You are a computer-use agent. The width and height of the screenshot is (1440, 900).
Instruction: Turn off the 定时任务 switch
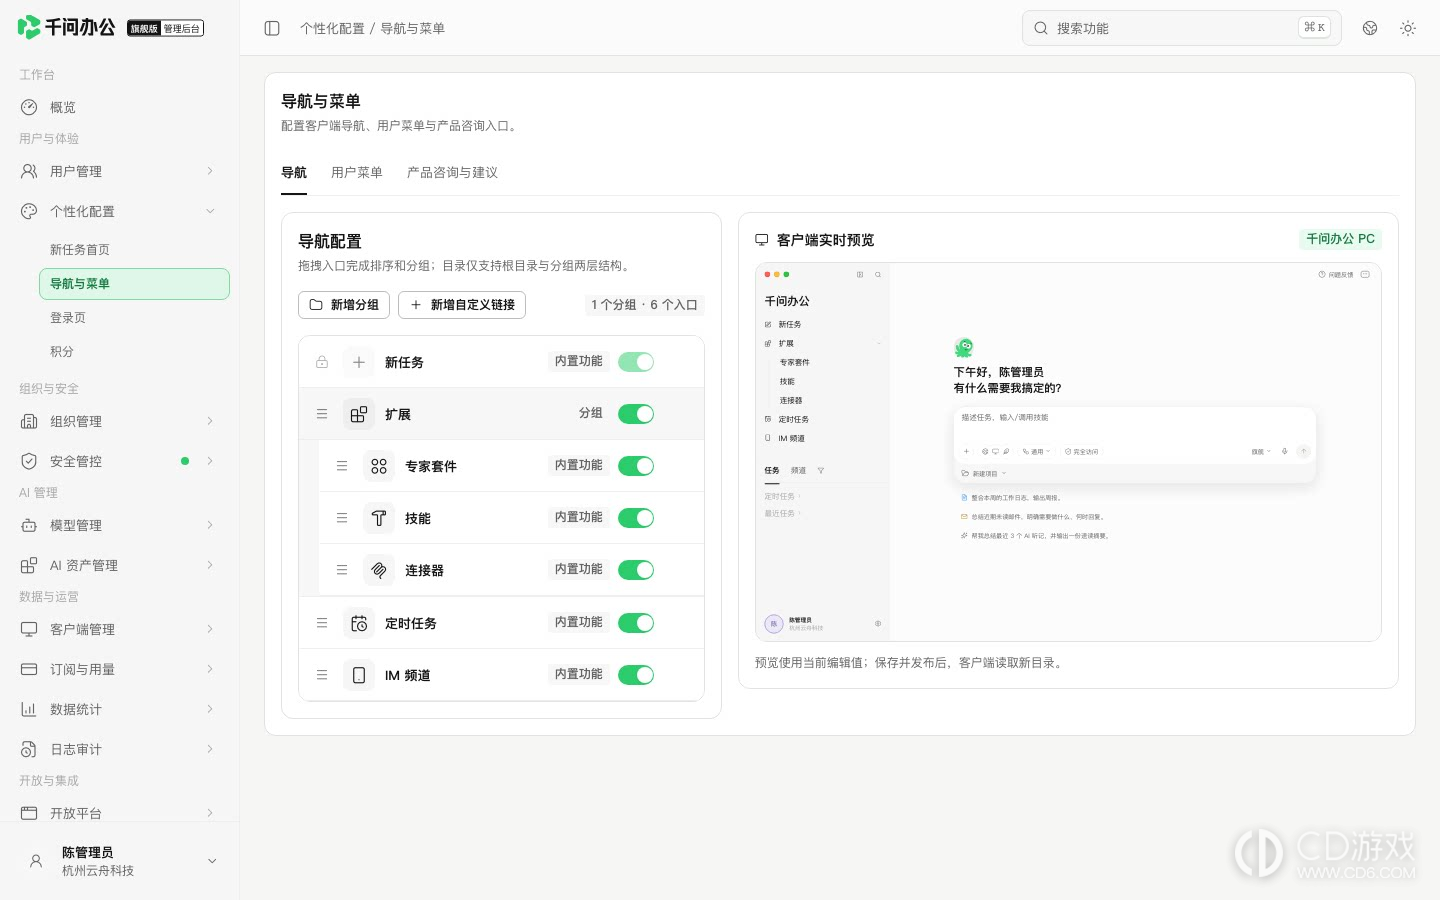point(636,623)
